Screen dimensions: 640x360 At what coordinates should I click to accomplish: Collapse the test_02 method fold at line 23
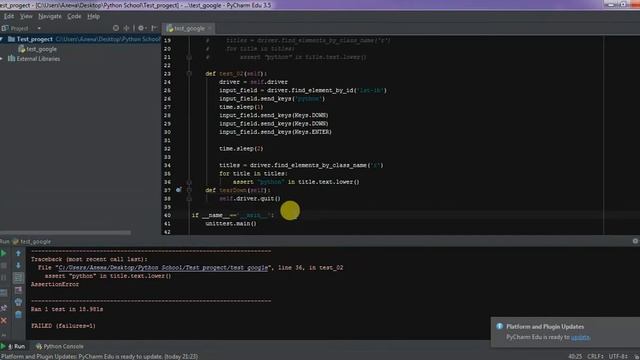click(x=189, y=74)
